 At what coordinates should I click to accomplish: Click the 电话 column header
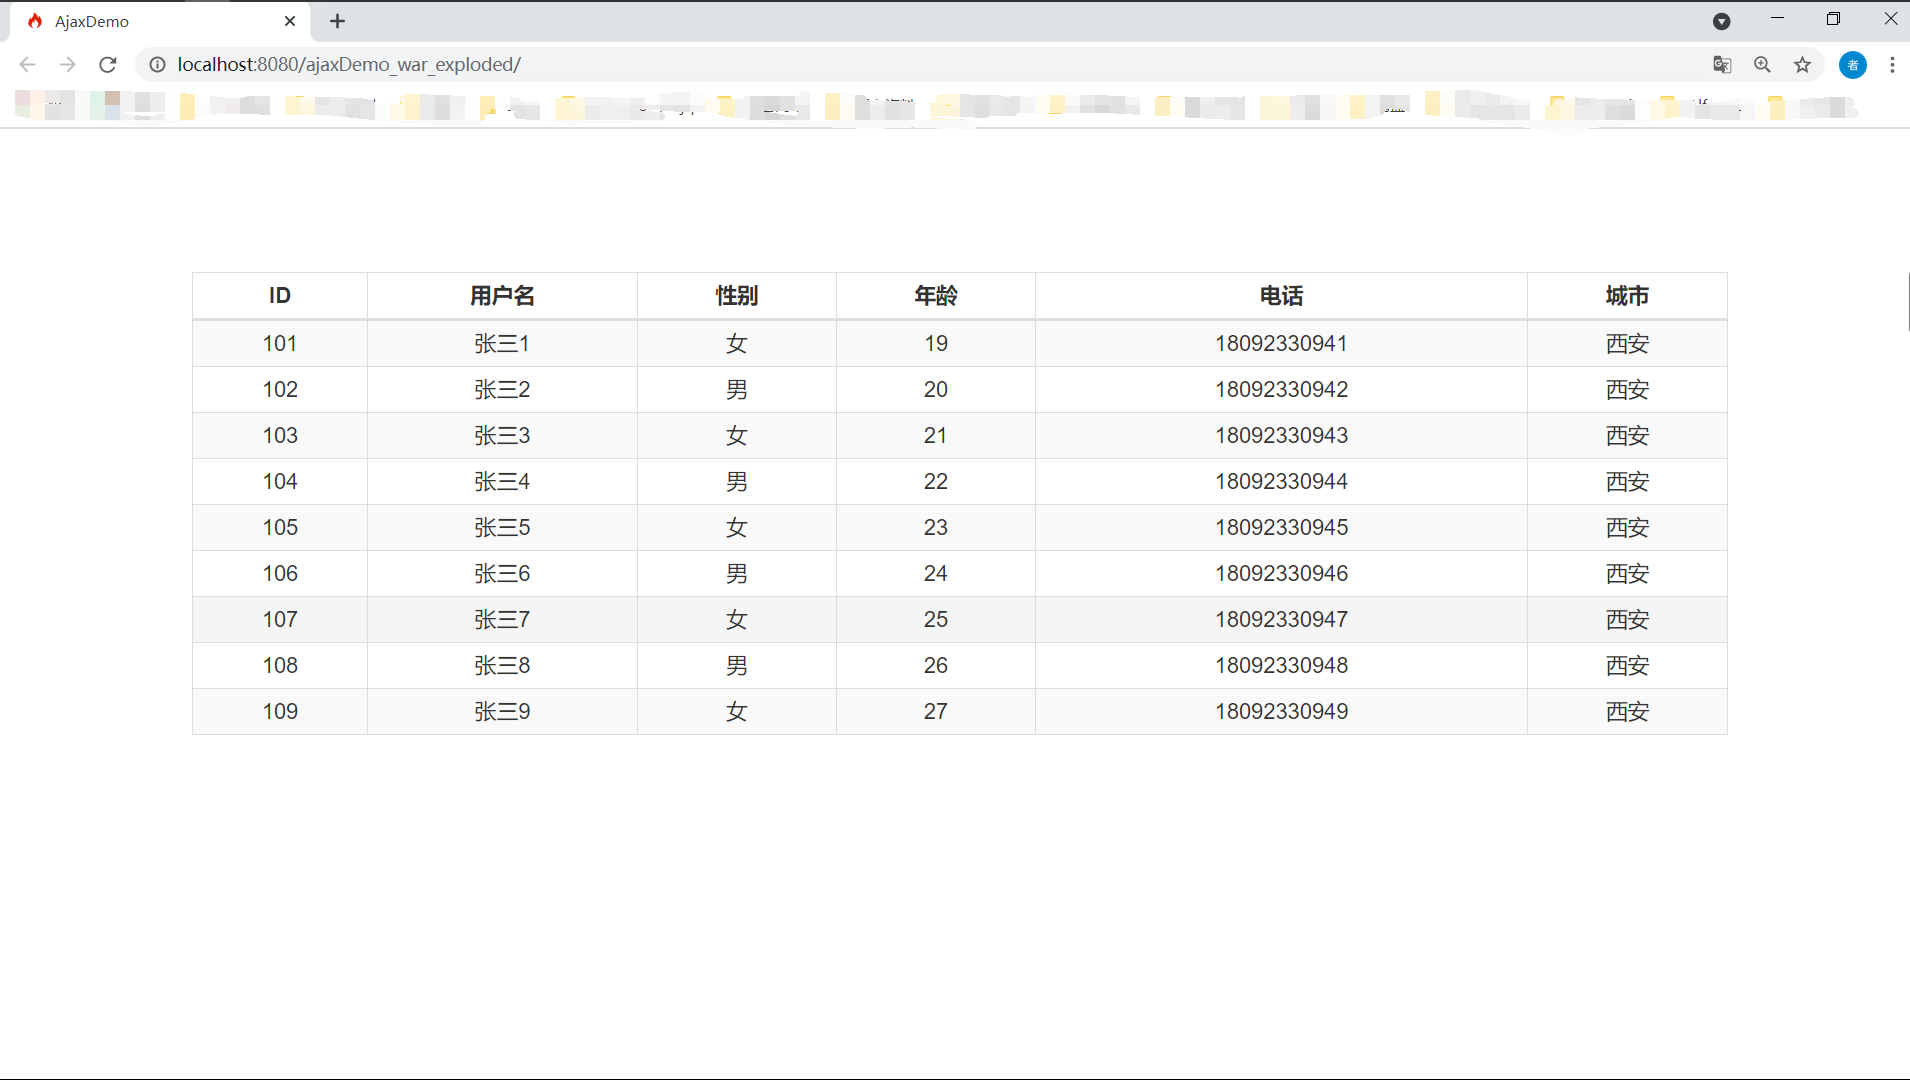[x=1281, y=295]
